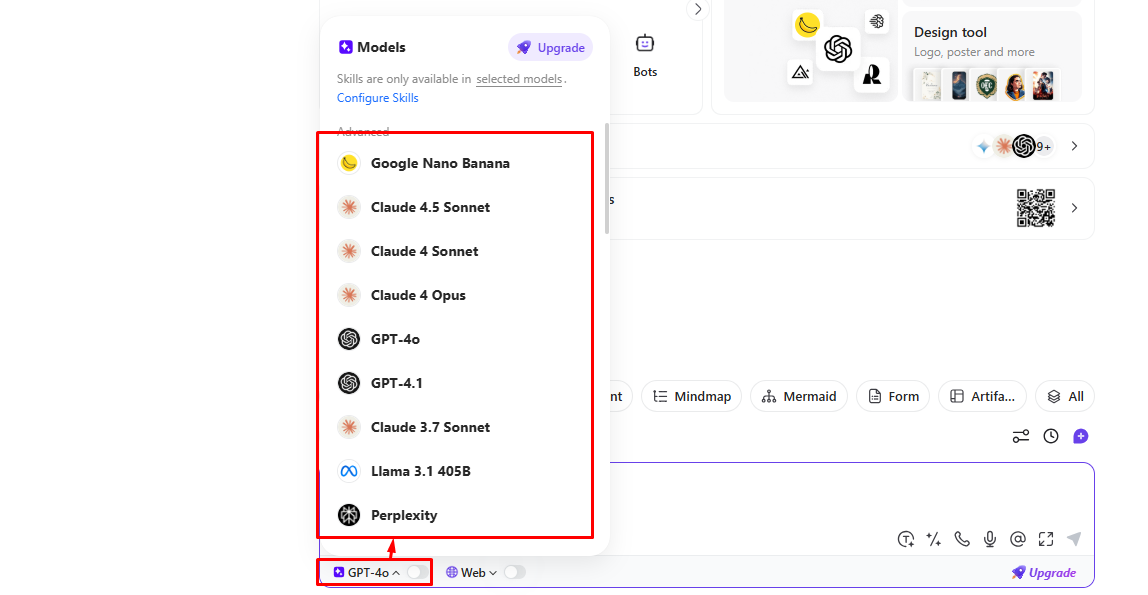1148x595 pixels.
Task: Click the @ mention icon
Action: coord(1018,539)
